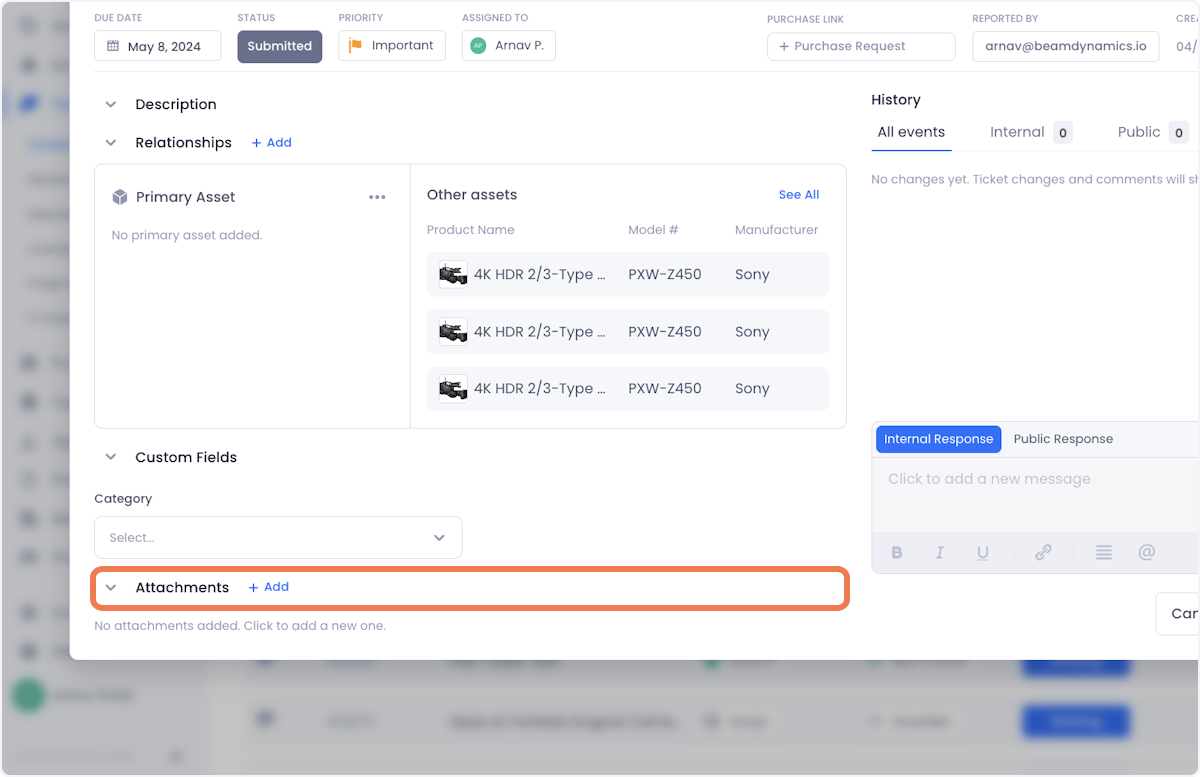Open text alignment options in editor

(1104, 552)
